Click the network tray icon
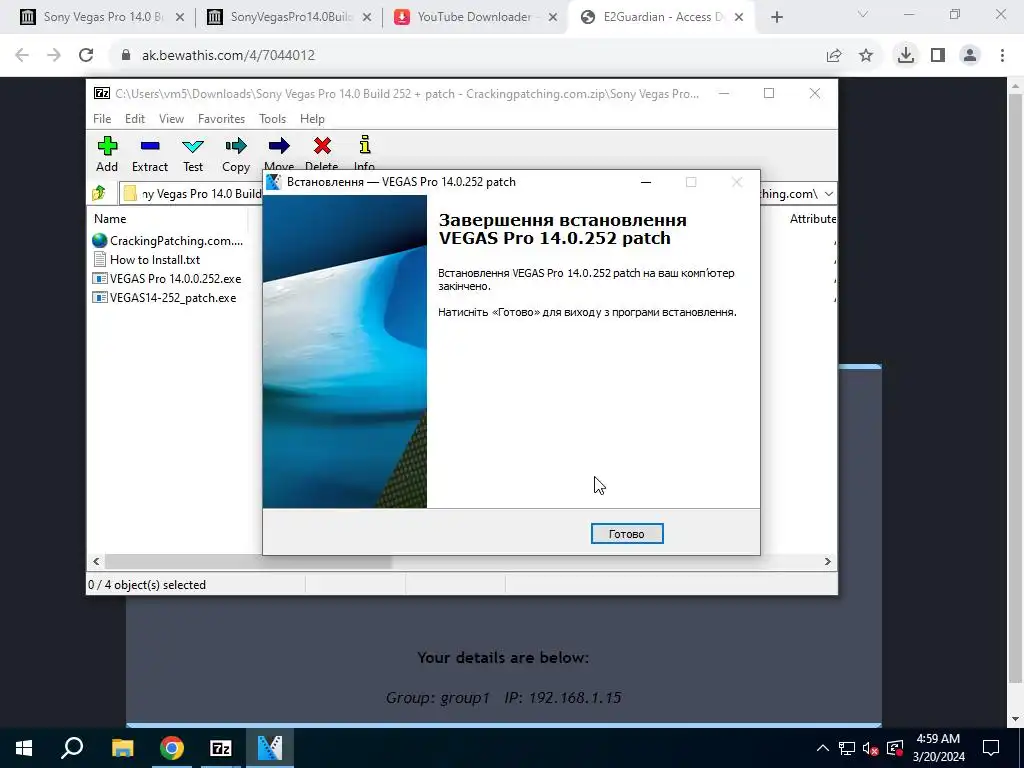The image size is (1024, 768). [847, 748]
